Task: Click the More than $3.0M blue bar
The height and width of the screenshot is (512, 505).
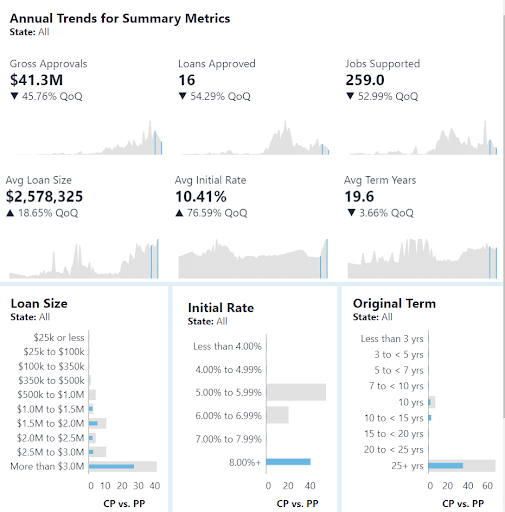Action: pyautogui.click(x=111, y=466)
